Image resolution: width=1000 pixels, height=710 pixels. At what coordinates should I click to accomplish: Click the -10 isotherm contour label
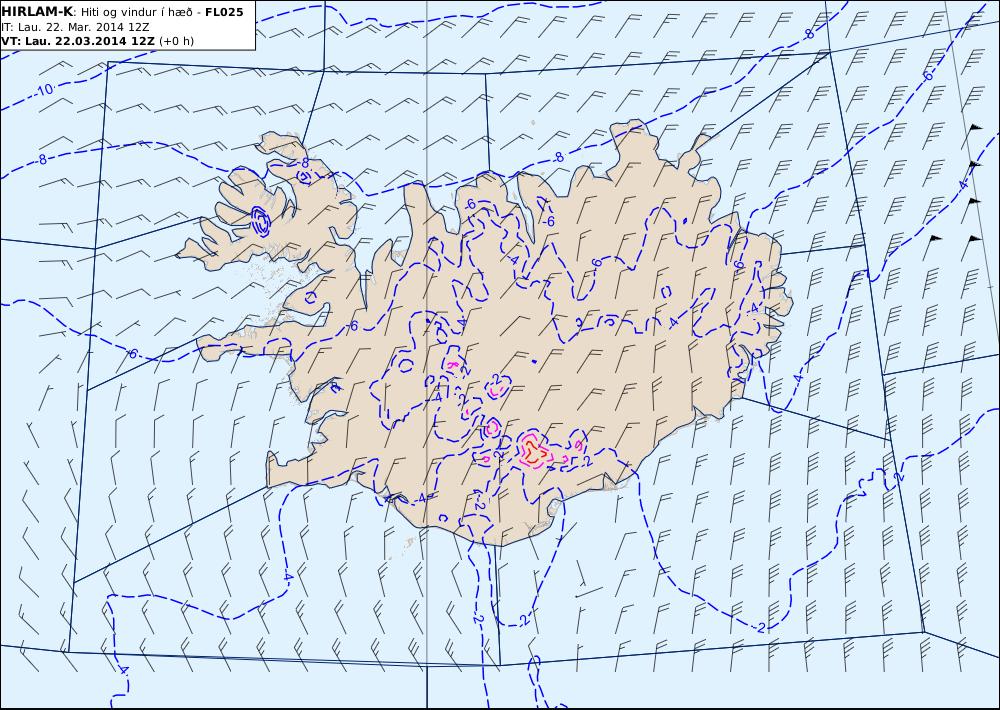click(44, 89)
